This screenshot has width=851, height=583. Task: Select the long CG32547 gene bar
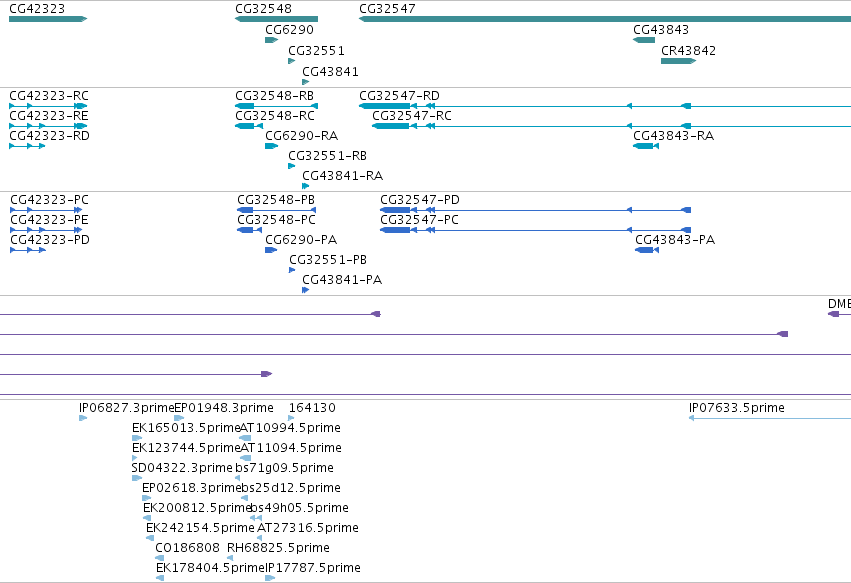coord(605,19)
